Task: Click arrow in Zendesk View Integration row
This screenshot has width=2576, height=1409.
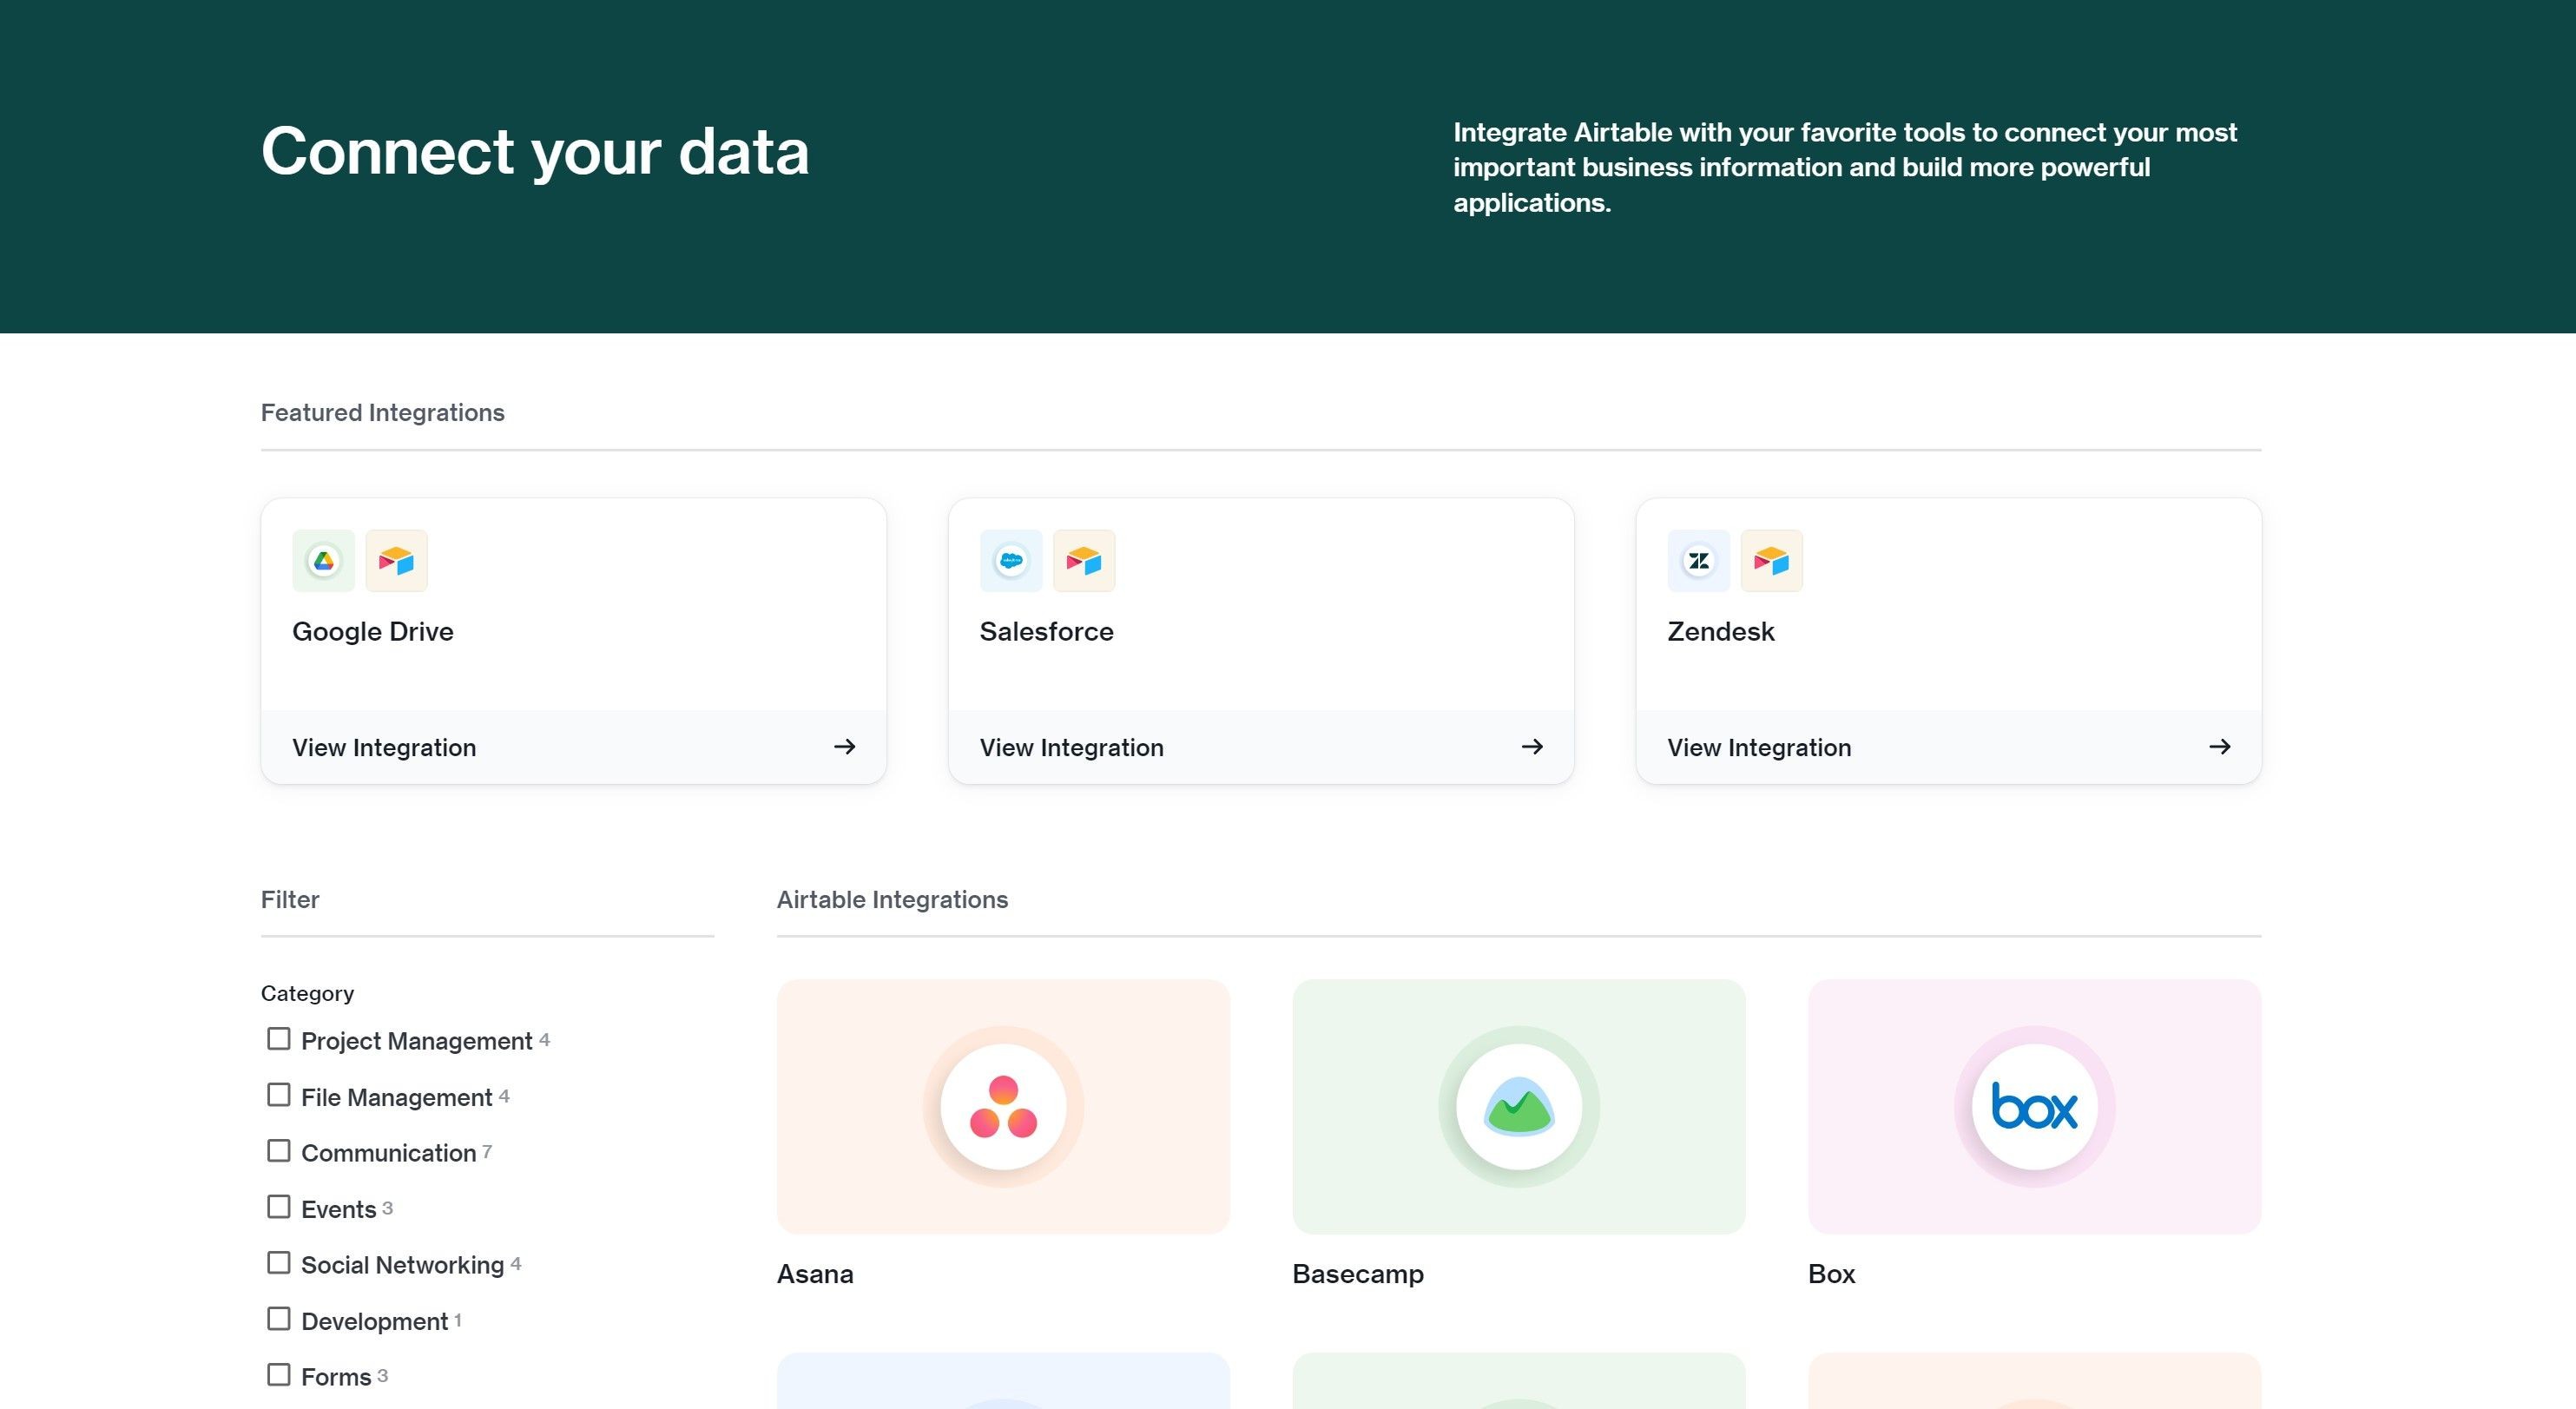Action: pyautogui.click(x=2219, y=747)
